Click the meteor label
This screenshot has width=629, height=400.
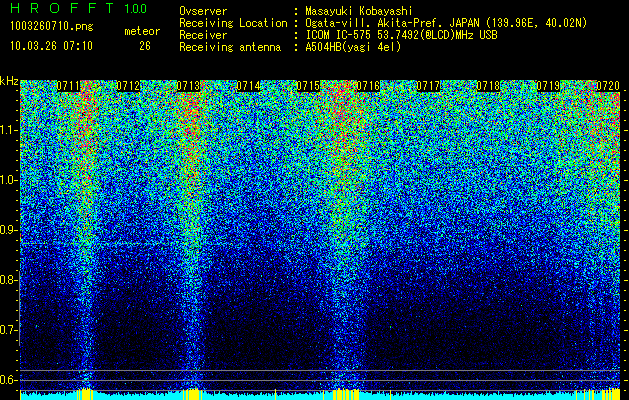142,31
